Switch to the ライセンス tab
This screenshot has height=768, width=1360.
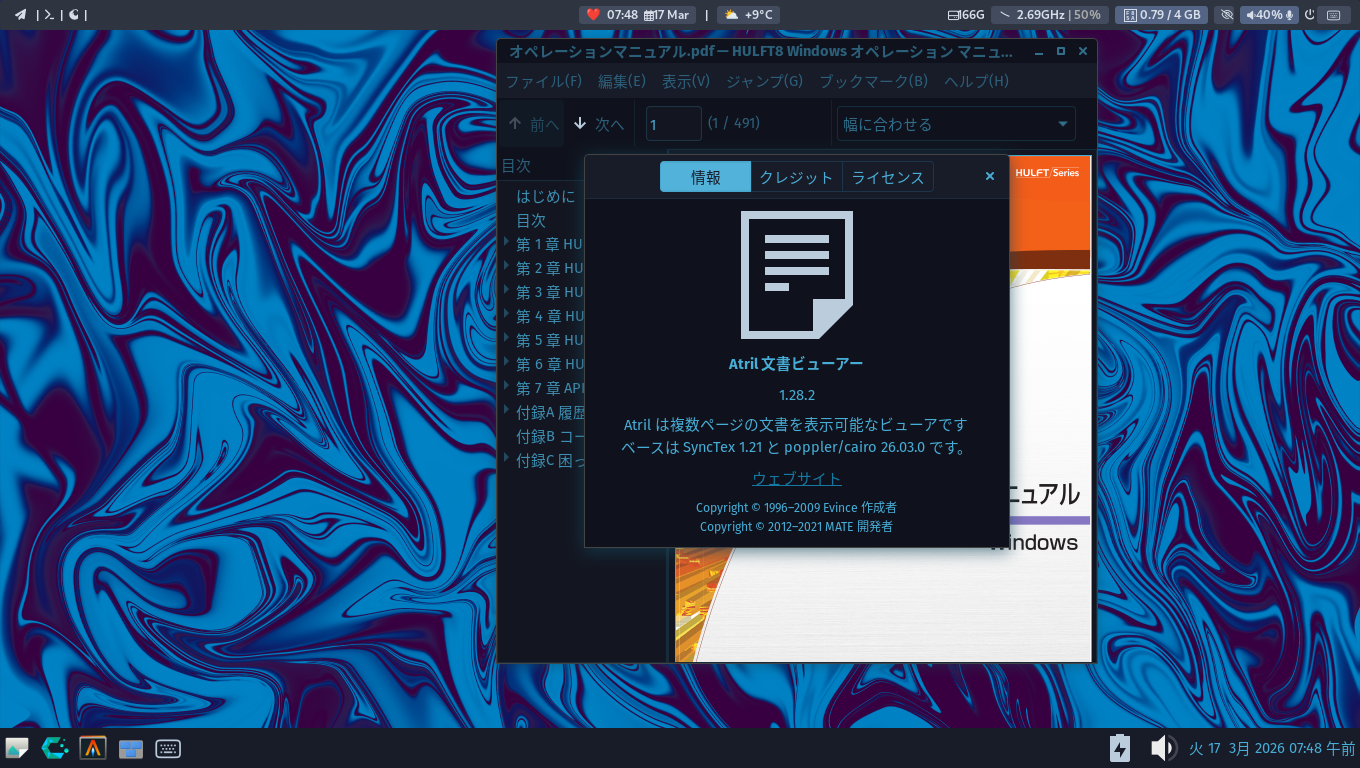(x=888, y=177)
